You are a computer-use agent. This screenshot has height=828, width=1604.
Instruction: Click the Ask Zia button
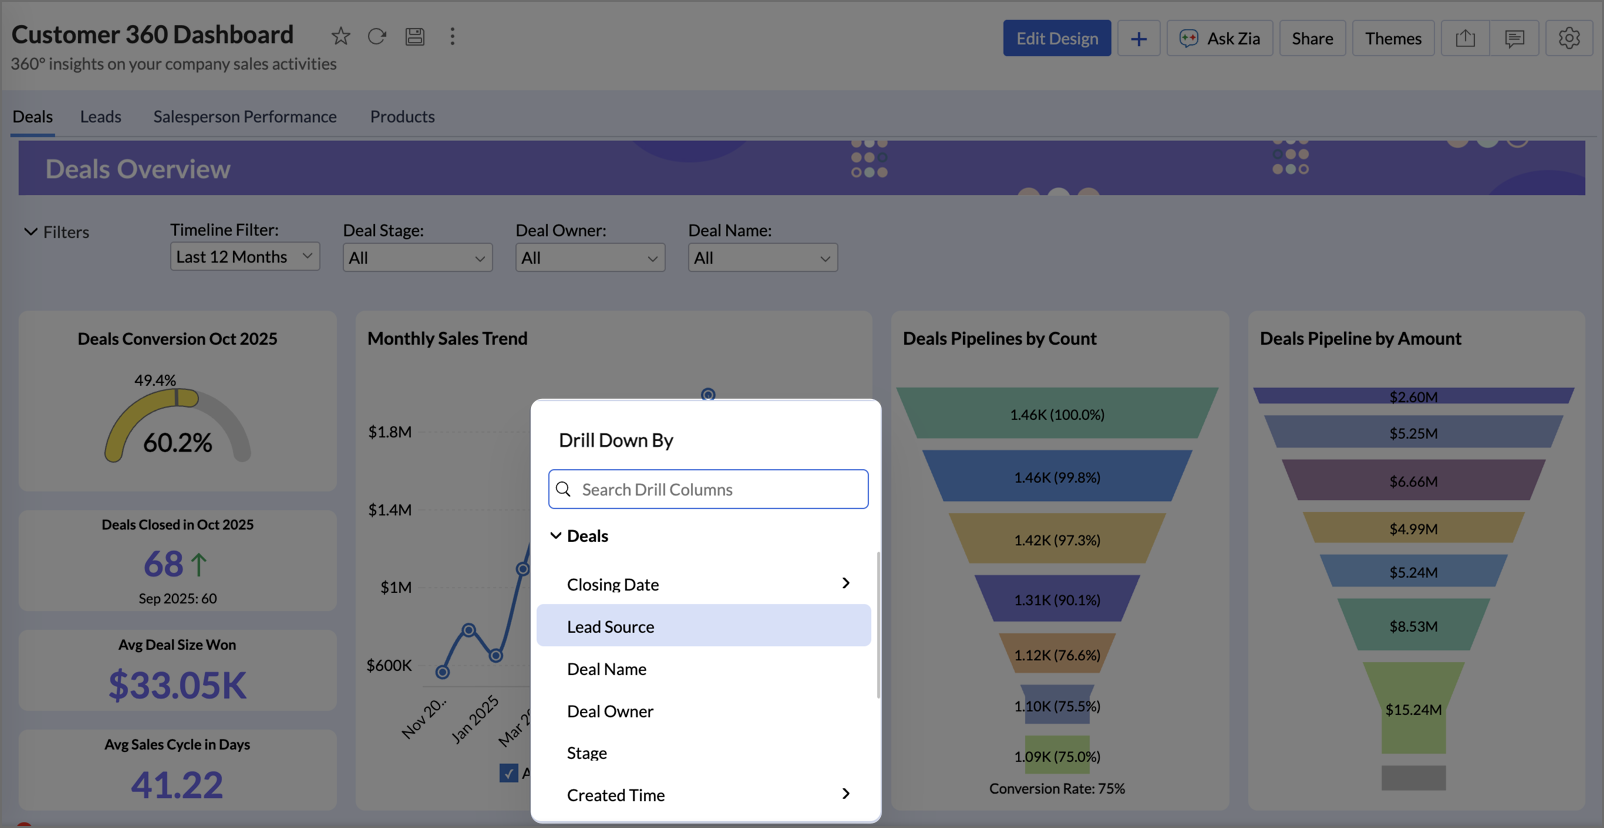click(1219, 39)
